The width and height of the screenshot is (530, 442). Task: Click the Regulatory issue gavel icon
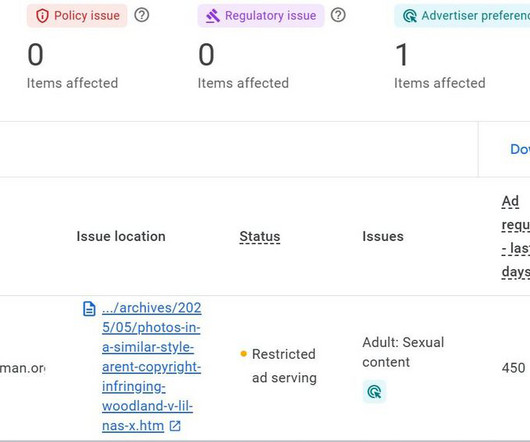213,16
